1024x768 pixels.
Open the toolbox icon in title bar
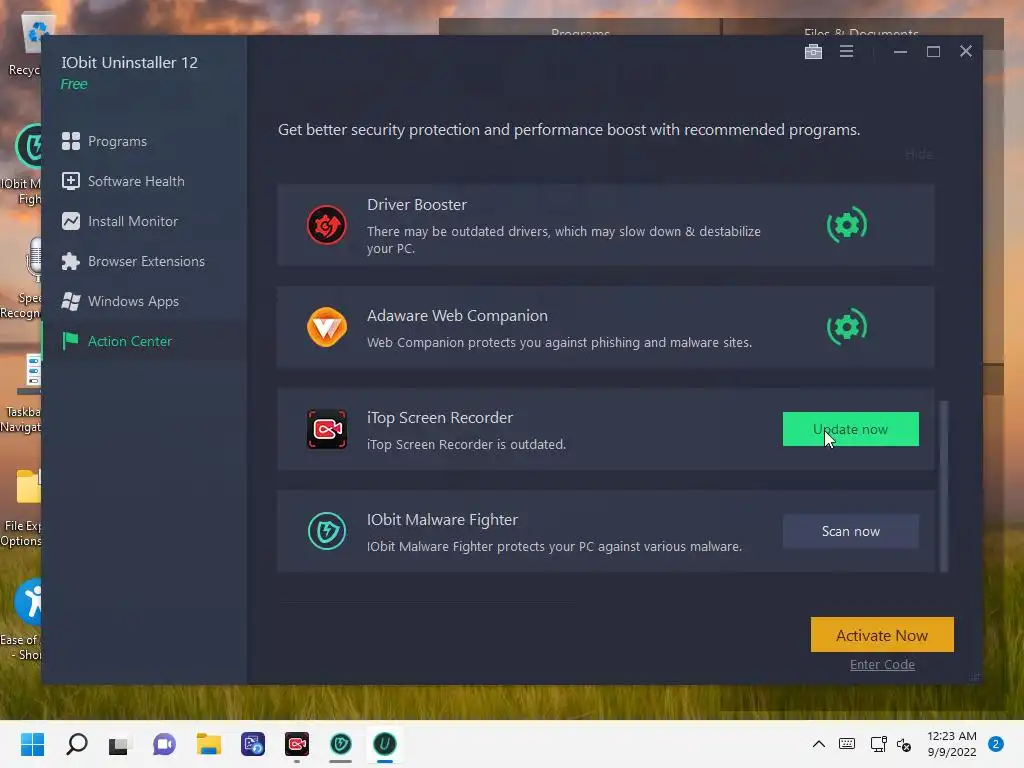pyautogui.click(x=813, y=52)
